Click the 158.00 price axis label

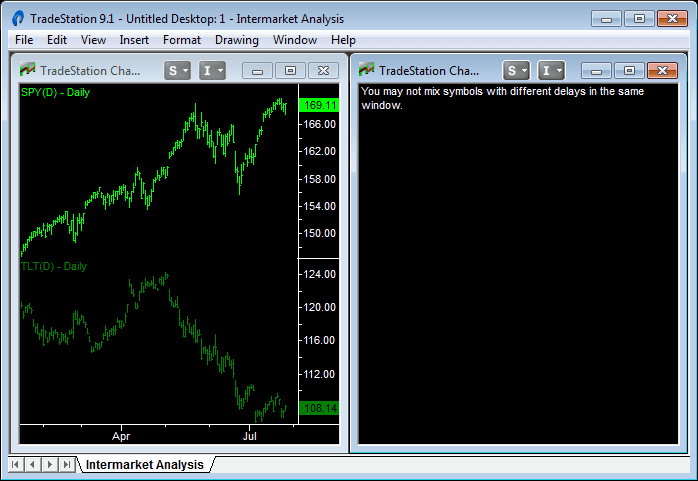point(320,179)
